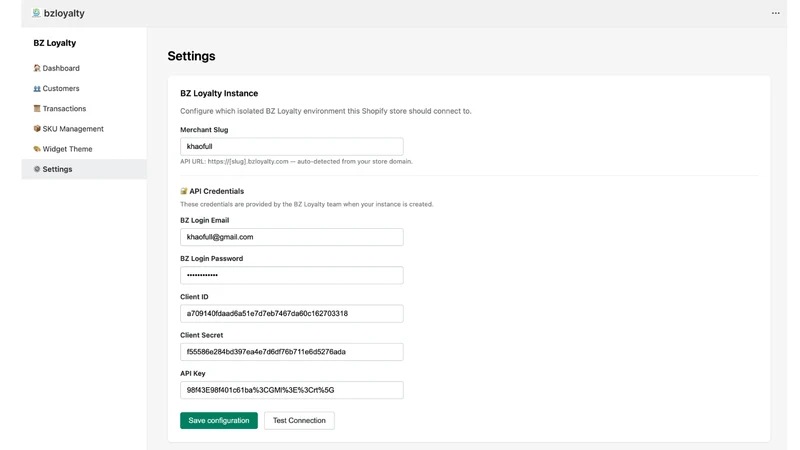This screenshot has width=800, height=450.
Task: Focus the Merchant Slug input field
Action: [292, 146]
